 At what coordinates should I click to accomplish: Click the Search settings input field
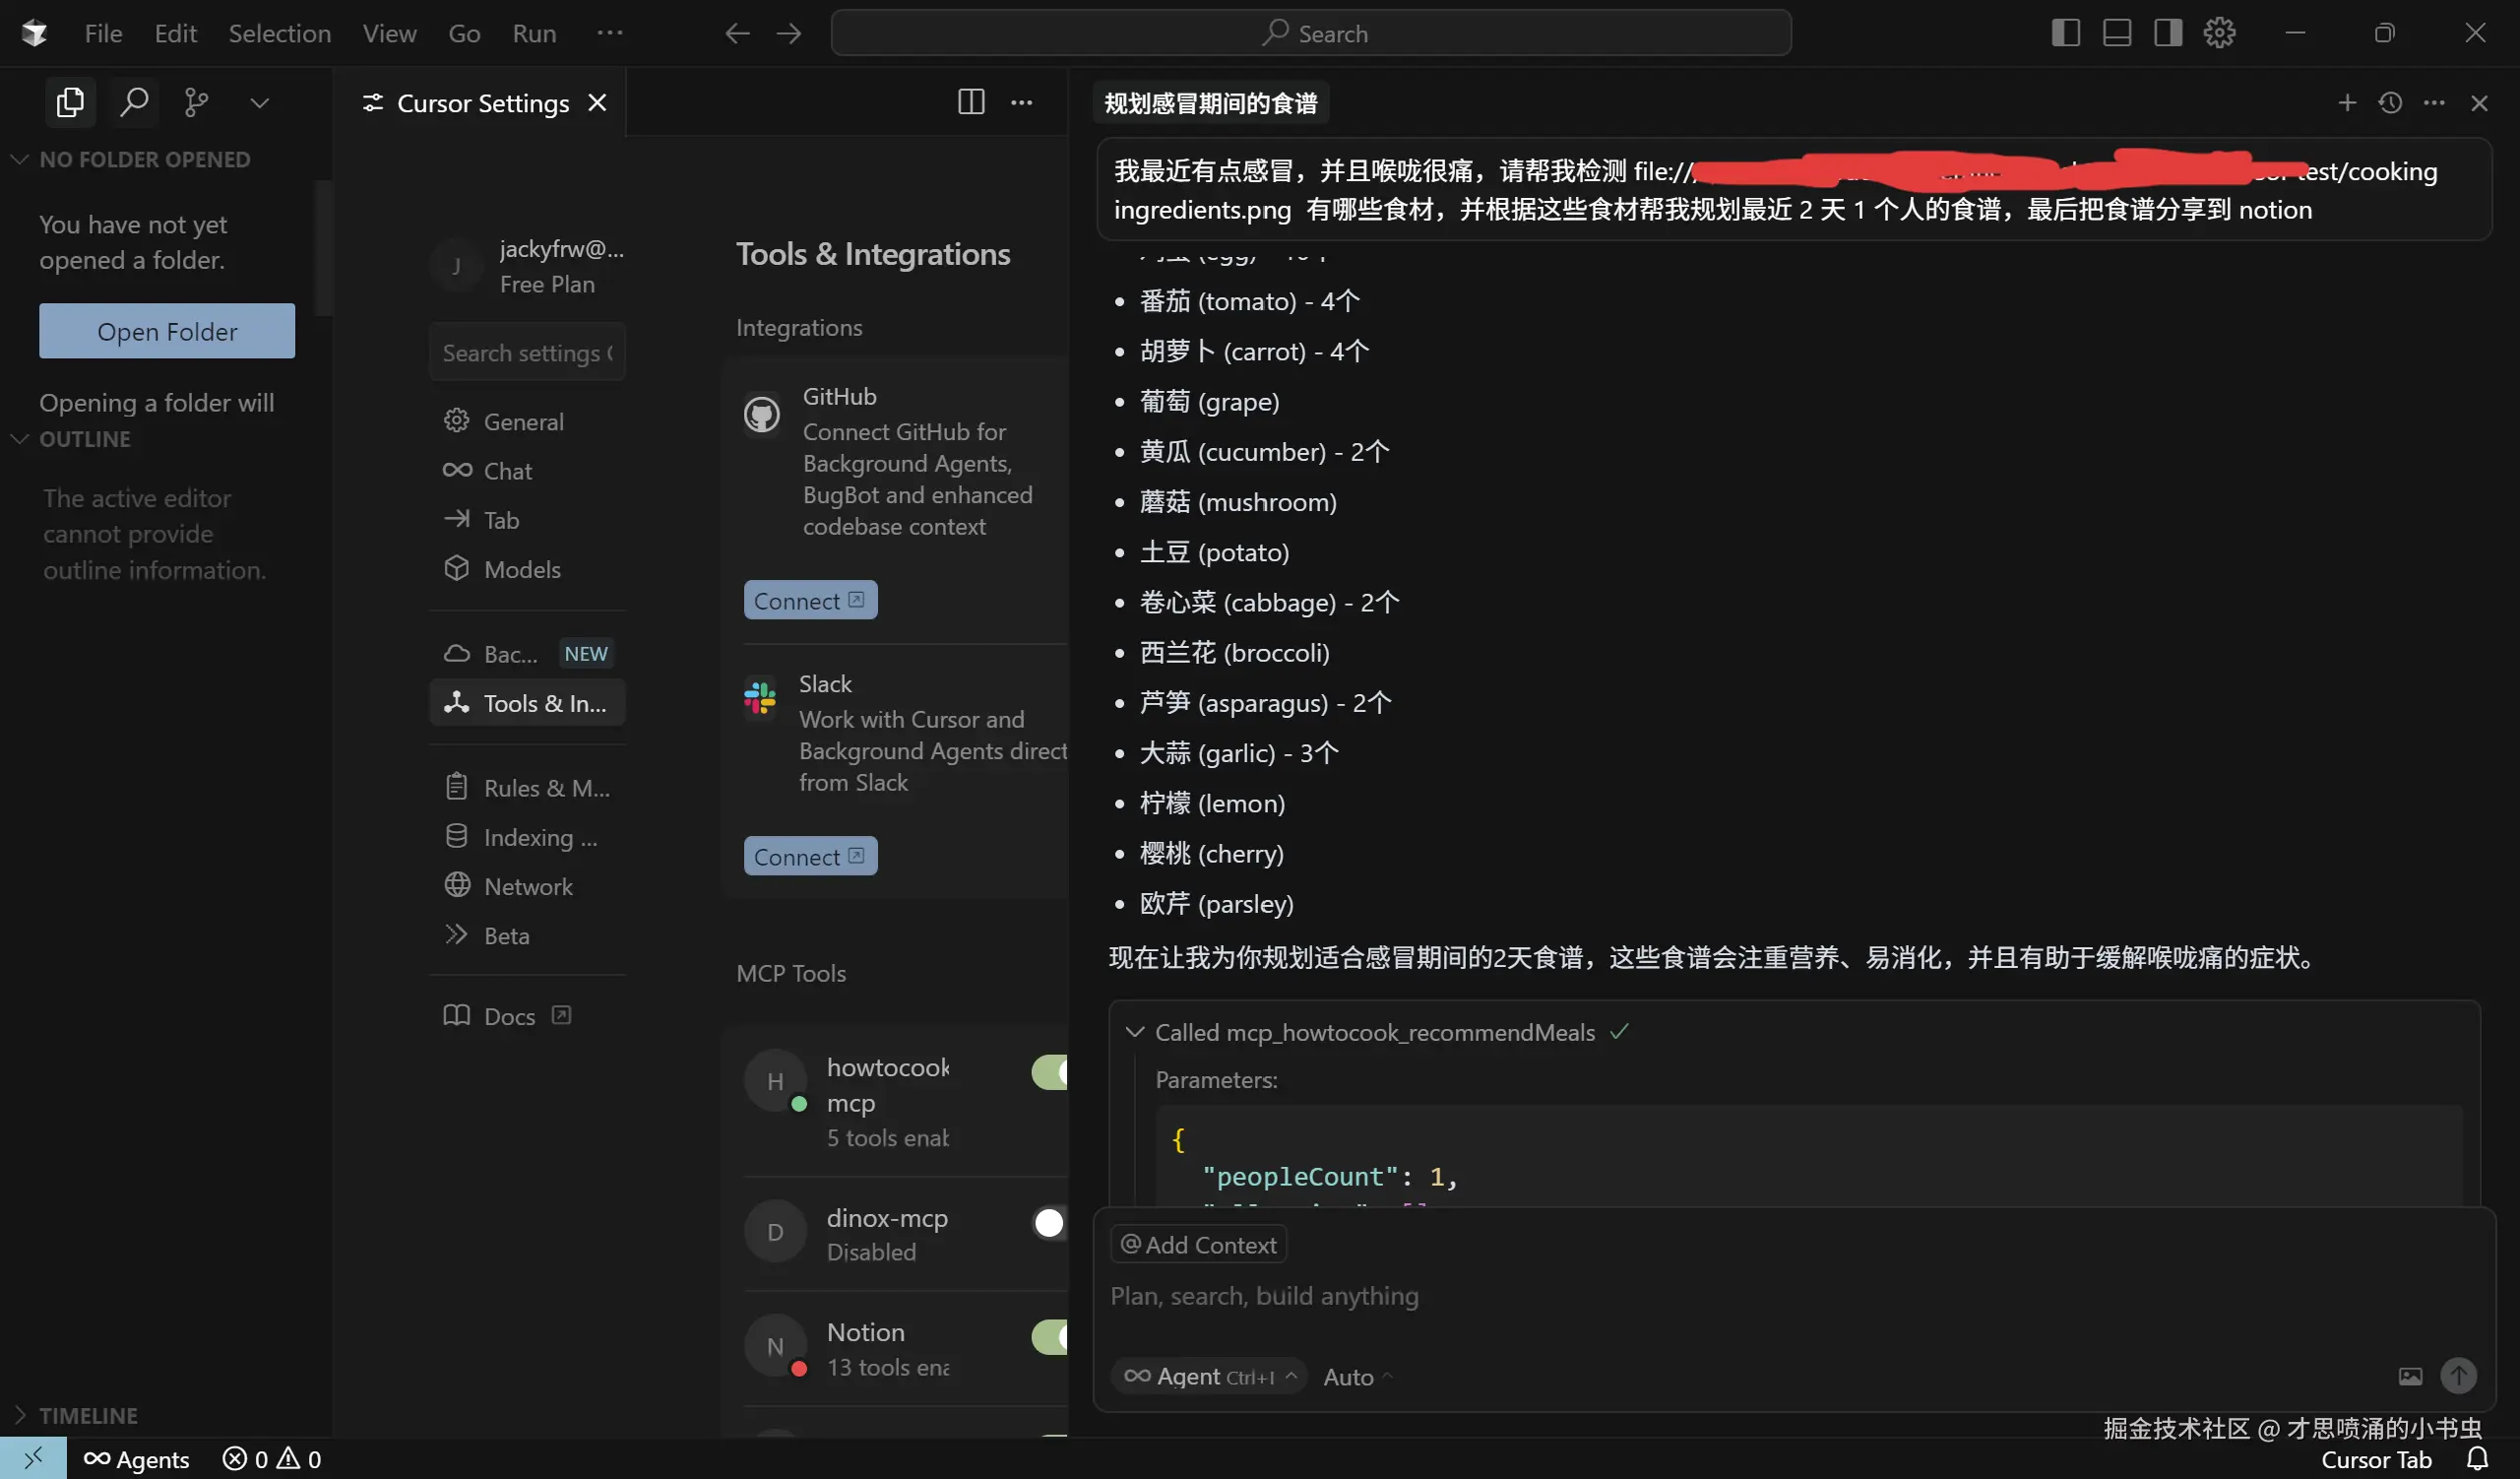526,353
